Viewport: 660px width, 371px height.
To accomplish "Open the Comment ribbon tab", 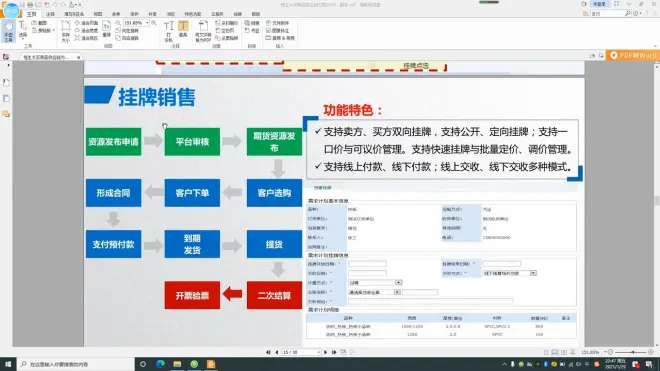I will (51, 14).
